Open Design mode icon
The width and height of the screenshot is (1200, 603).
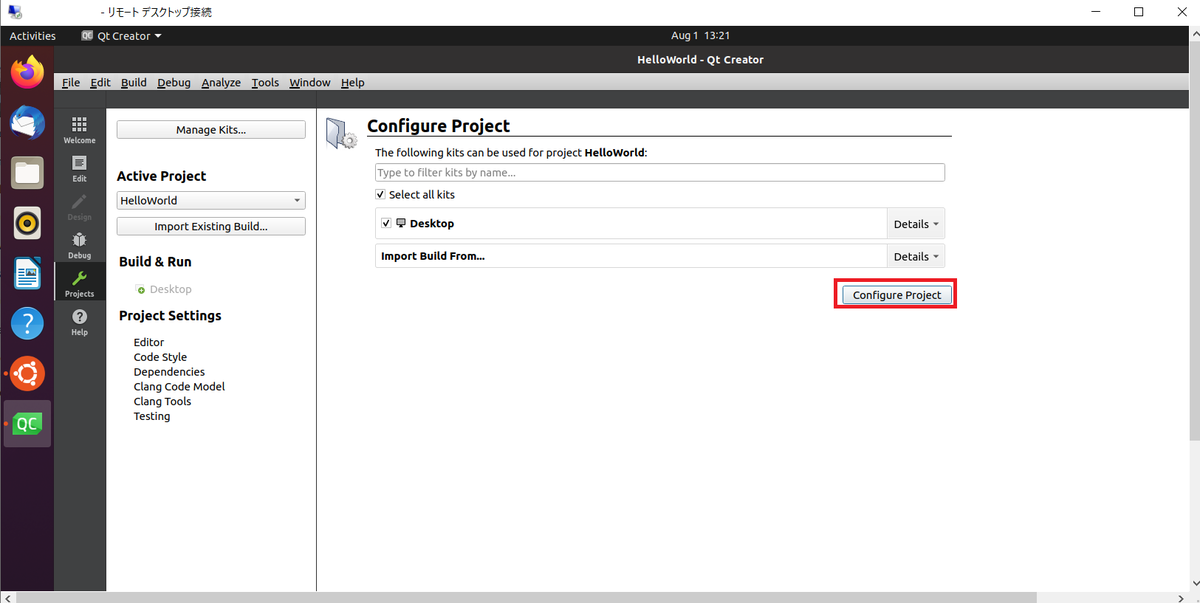click(79, 206)
